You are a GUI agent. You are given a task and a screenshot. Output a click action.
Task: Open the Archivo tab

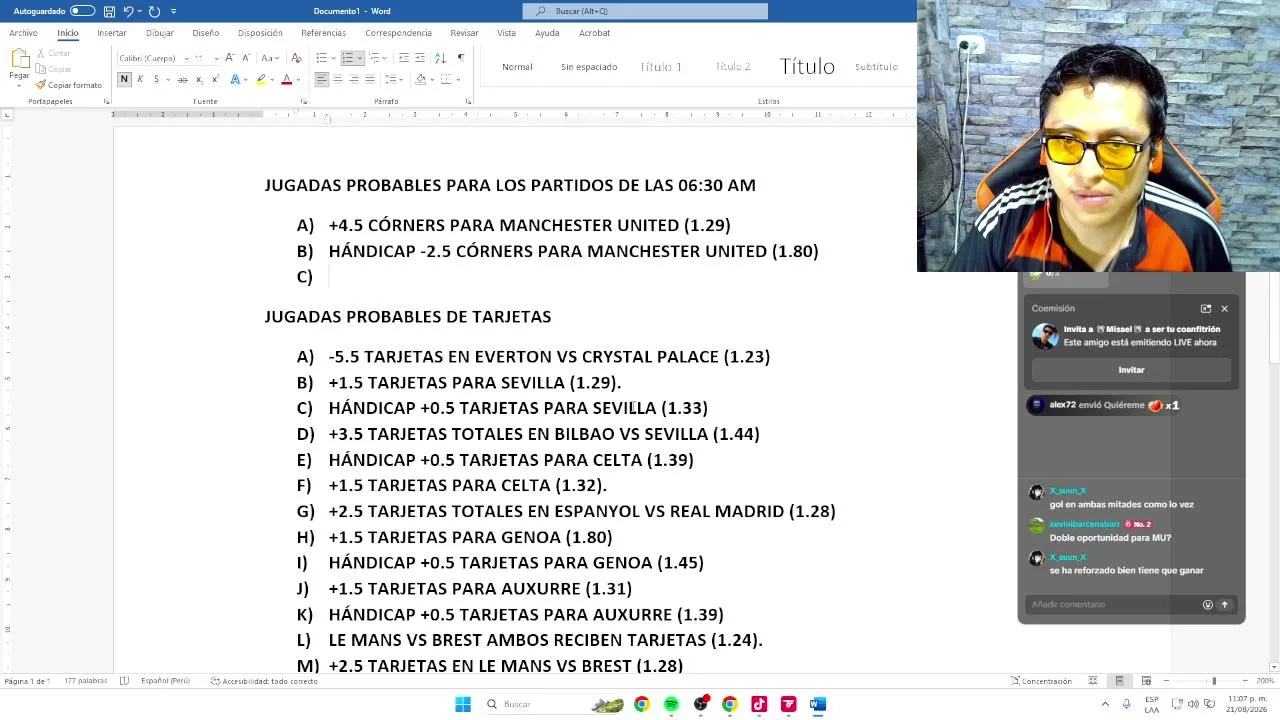(x=23, y=33)
